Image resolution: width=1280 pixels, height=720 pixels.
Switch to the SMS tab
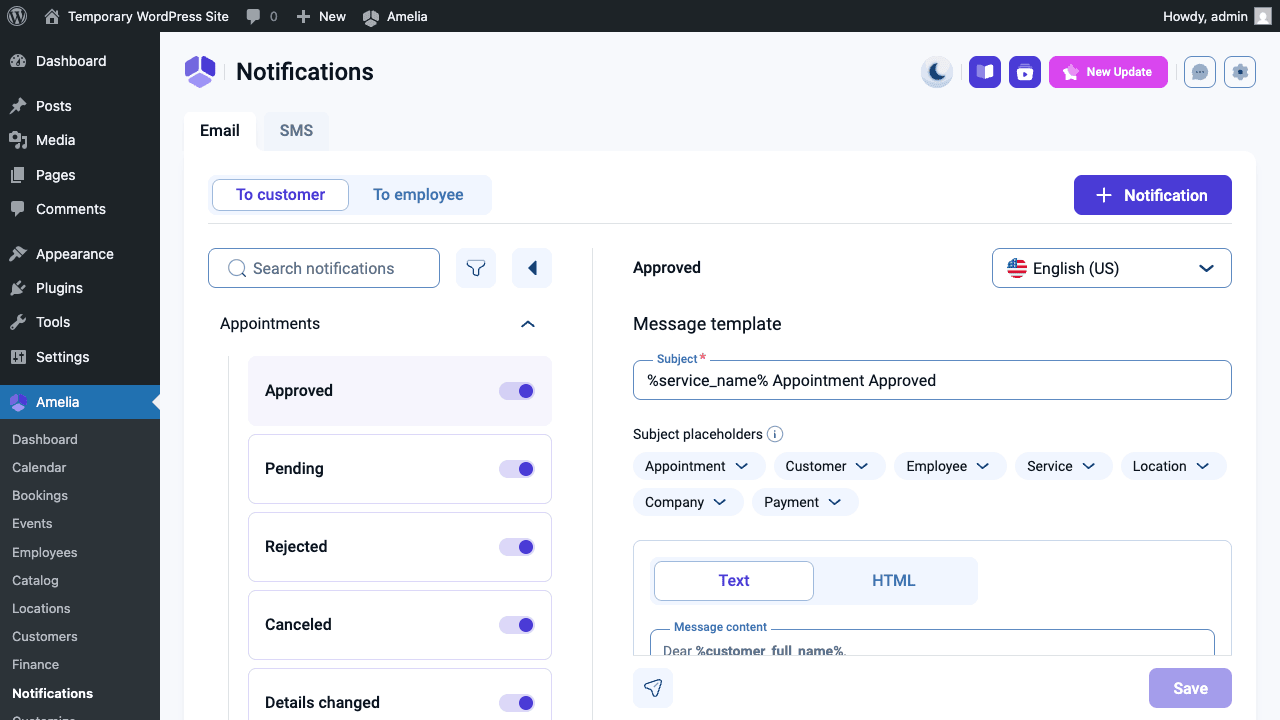(x=296, y=131)
